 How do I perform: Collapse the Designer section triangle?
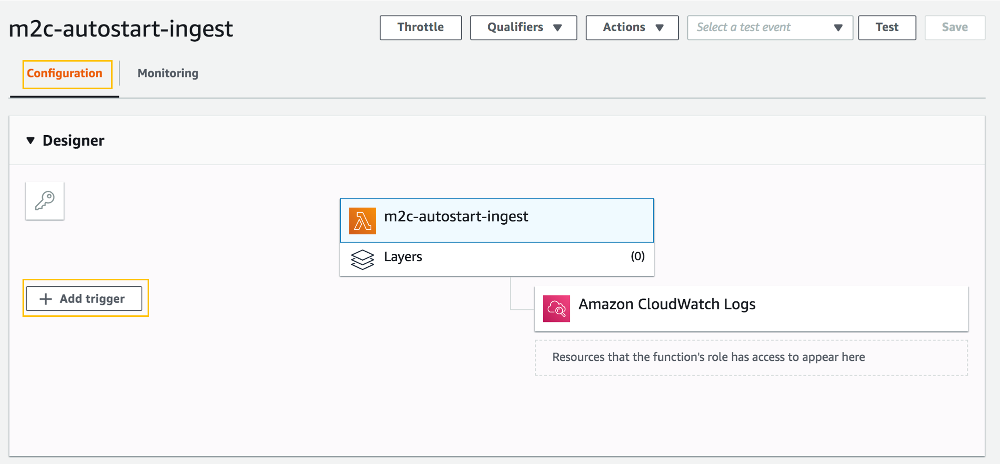(30, 140)
